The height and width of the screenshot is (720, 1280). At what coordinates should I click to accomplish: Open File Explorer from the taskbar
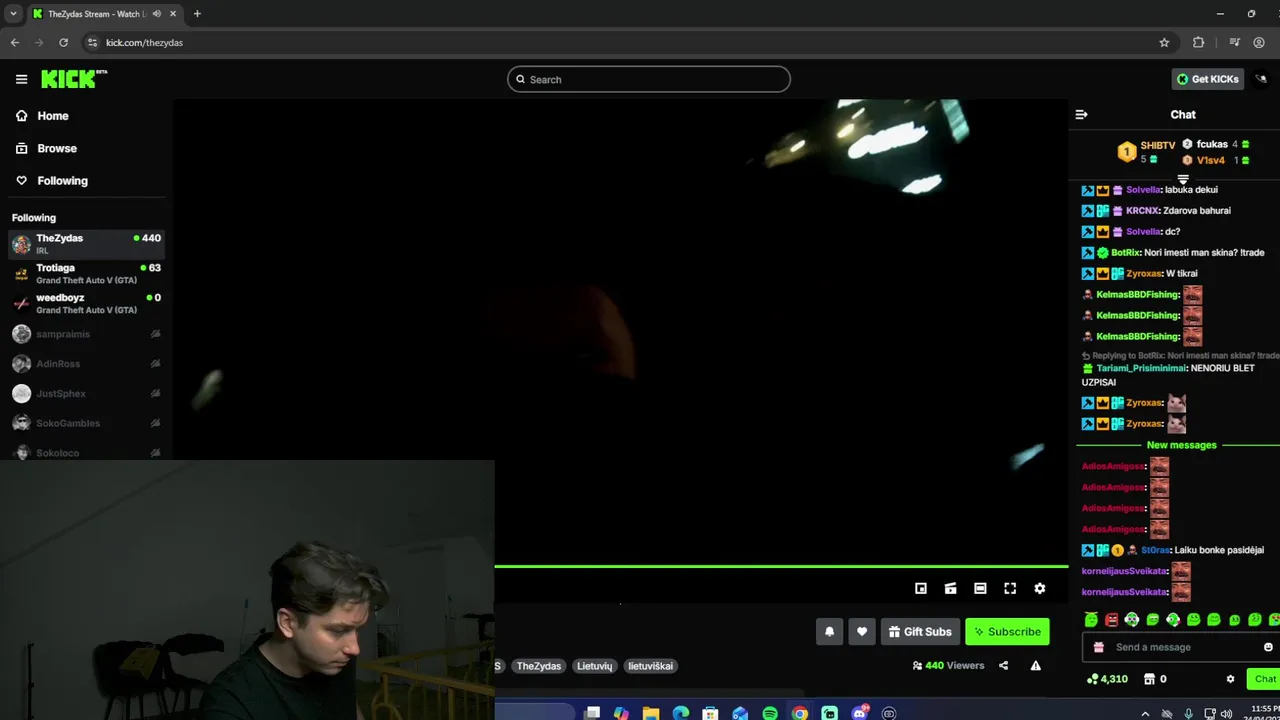[x=651, y=713]
